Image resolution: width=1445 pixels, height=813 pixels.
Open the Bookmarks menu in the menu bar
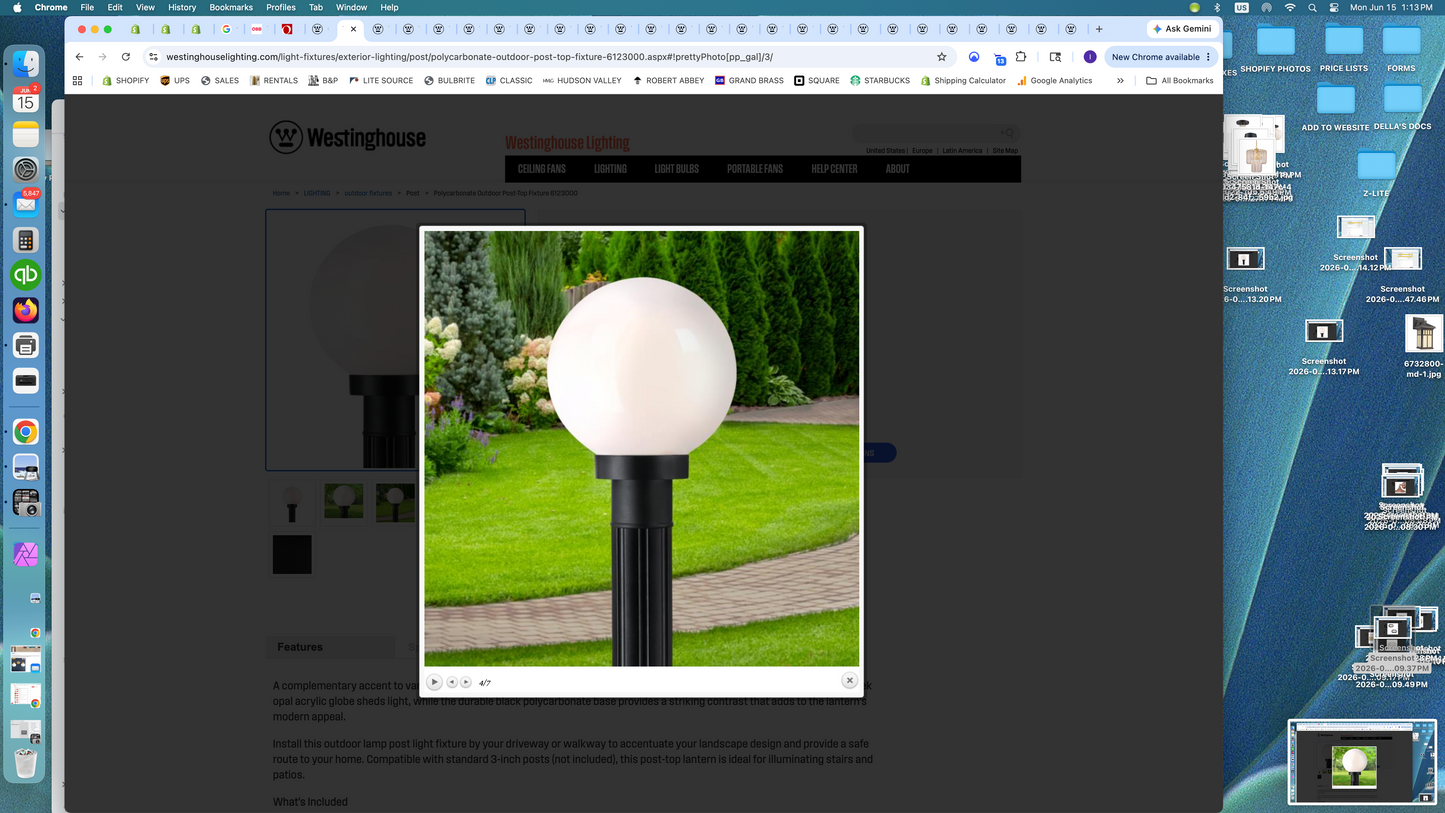point(231,7)
